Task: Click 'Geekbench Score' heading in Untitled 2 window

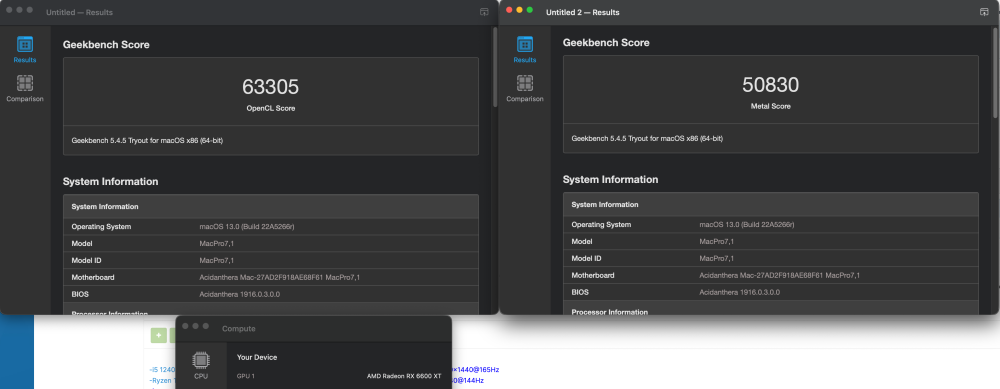Action: pyautogui.click(x=606, y=43)
